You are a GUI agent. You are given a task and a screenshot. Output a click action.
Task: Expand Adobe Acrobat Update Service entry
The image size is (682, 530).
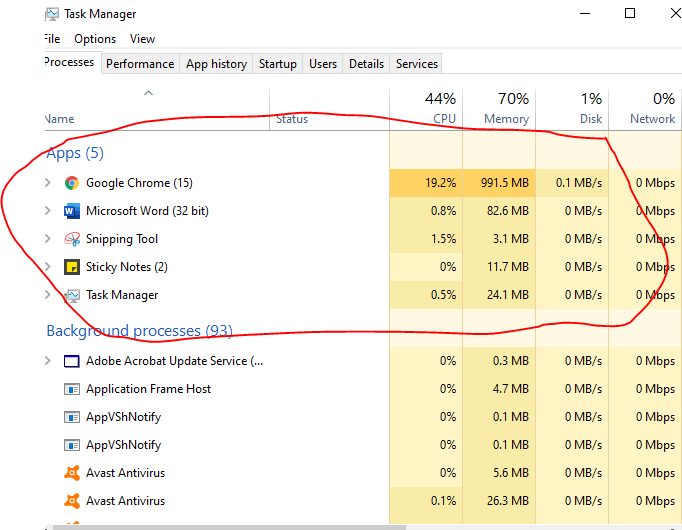pyautogui.click(x=47, y=360)
